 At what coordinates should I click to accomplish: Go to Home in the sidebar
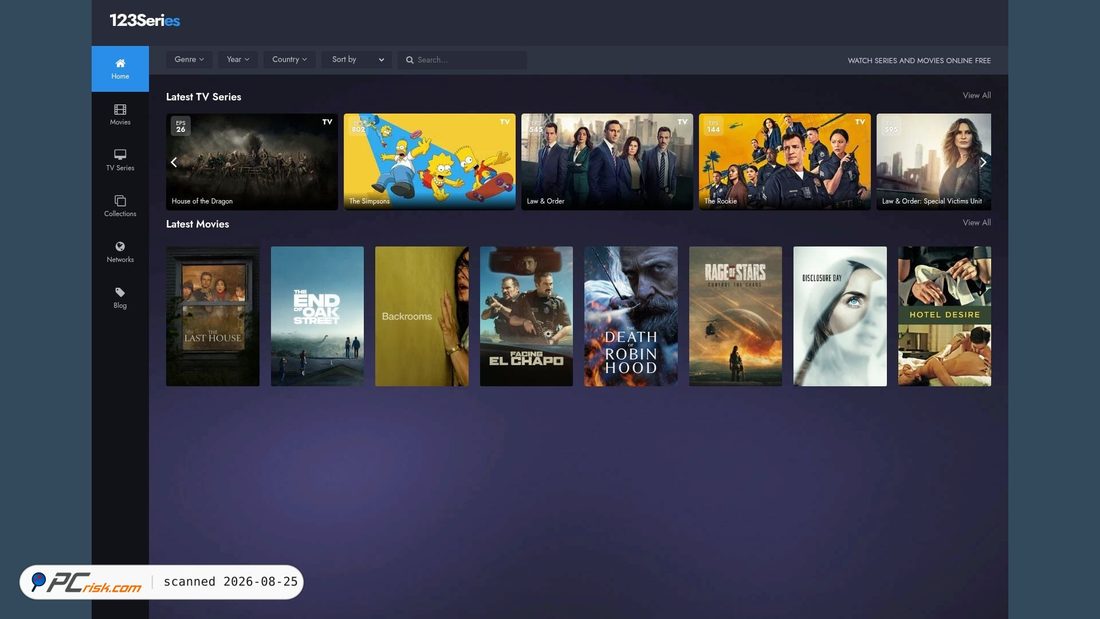point(120,69)
